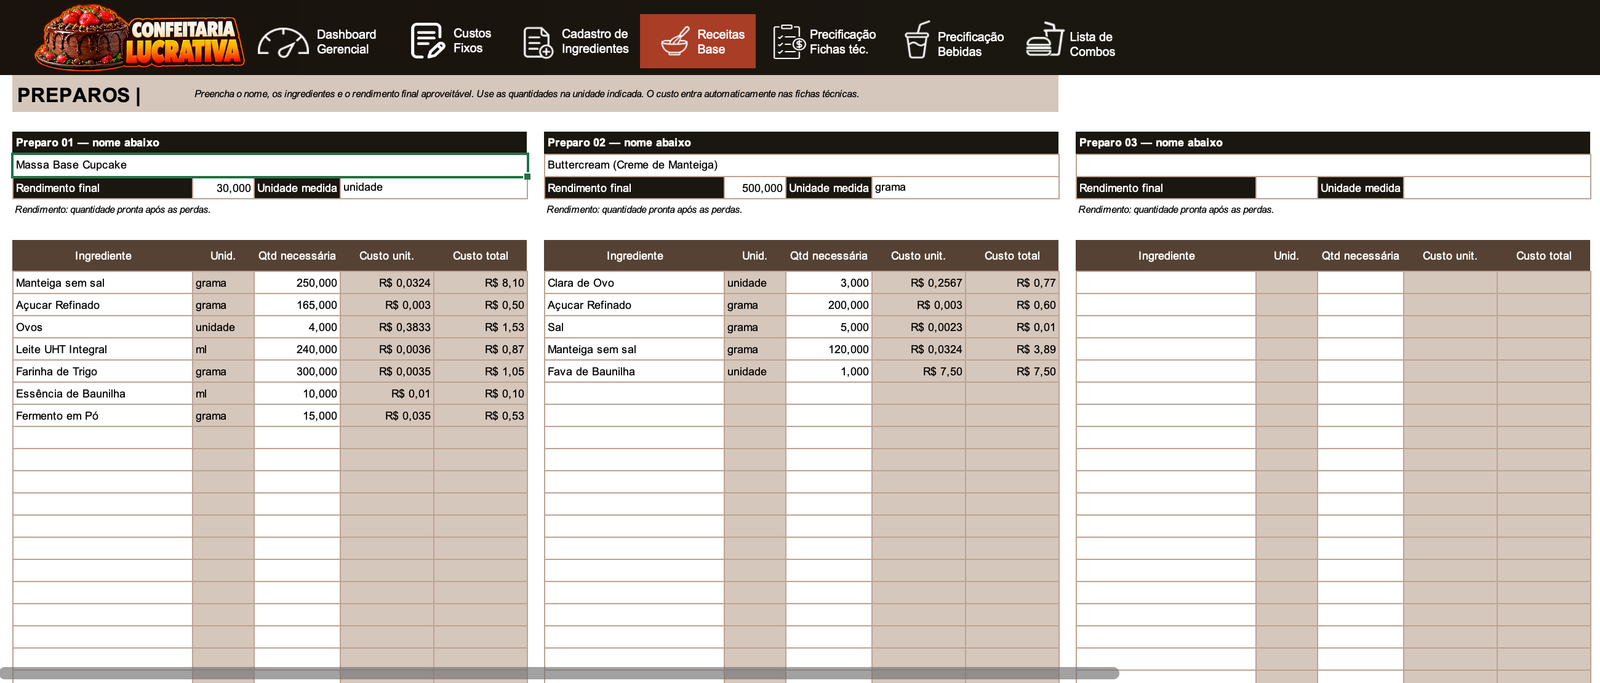Select the quantity cell '300,000'

pos(297,371)
